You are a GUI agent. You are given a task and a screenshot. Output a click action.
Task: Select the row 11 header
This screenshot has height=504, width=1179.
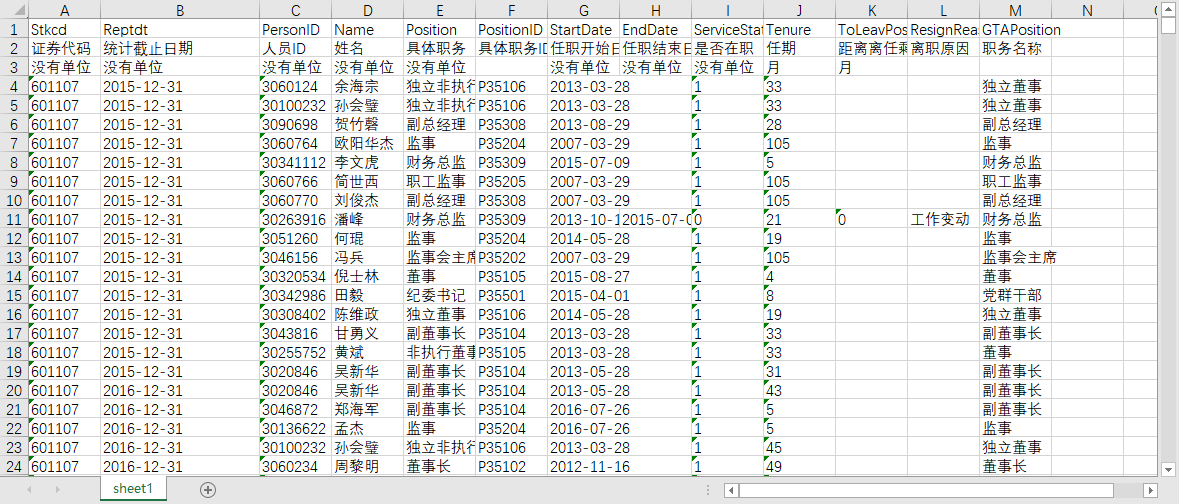coord(14,219)
